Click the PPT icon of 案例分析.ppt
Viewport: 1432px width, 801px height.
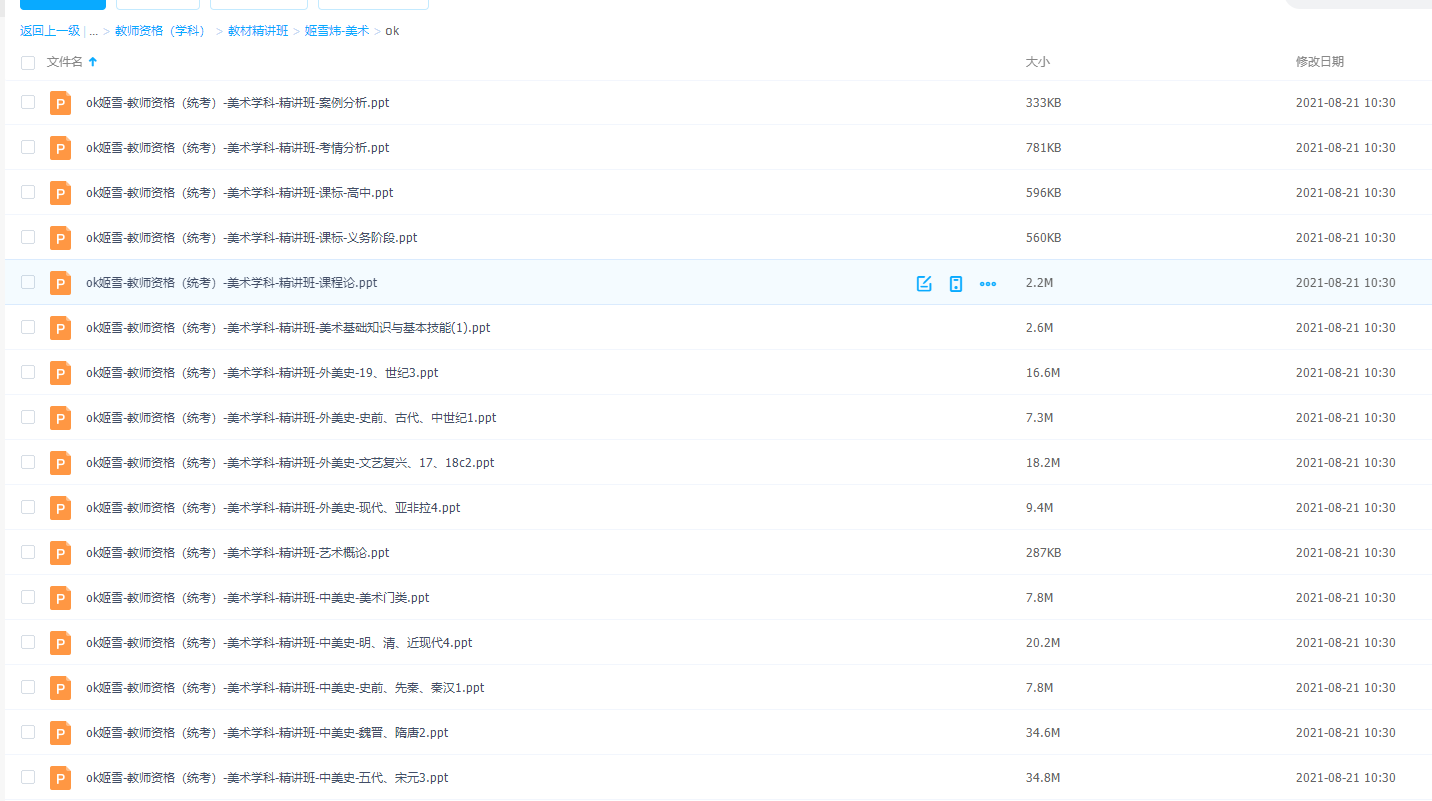tap(61, 103)
